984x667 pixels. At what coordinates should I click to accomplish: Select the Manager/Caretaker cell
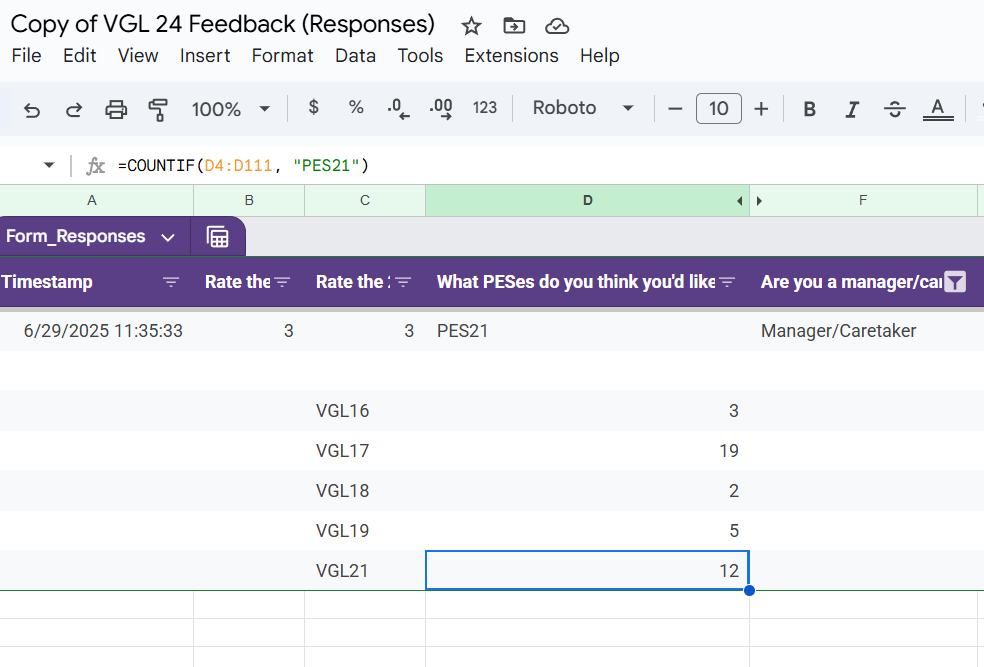[863, 331]
